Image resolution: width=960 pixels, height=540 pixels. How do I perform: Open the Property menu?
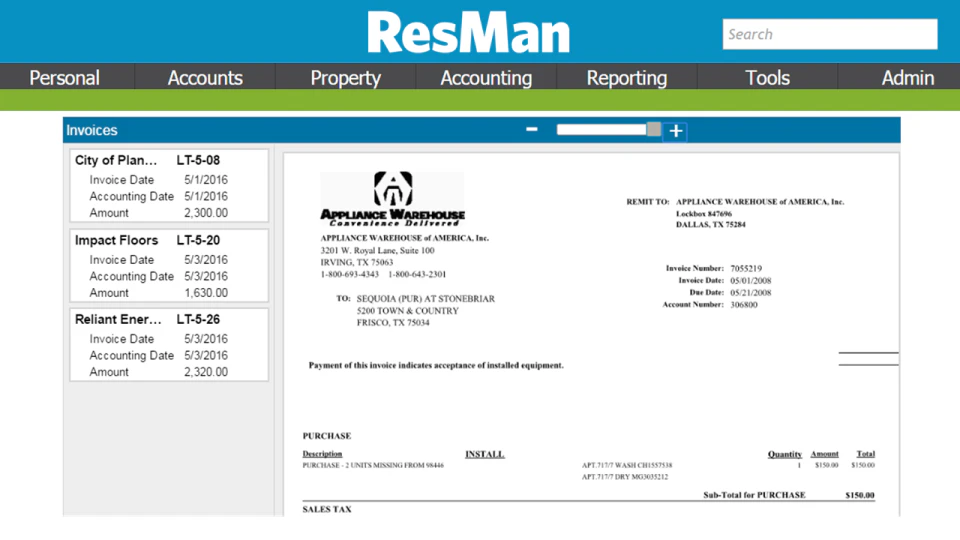345,78
